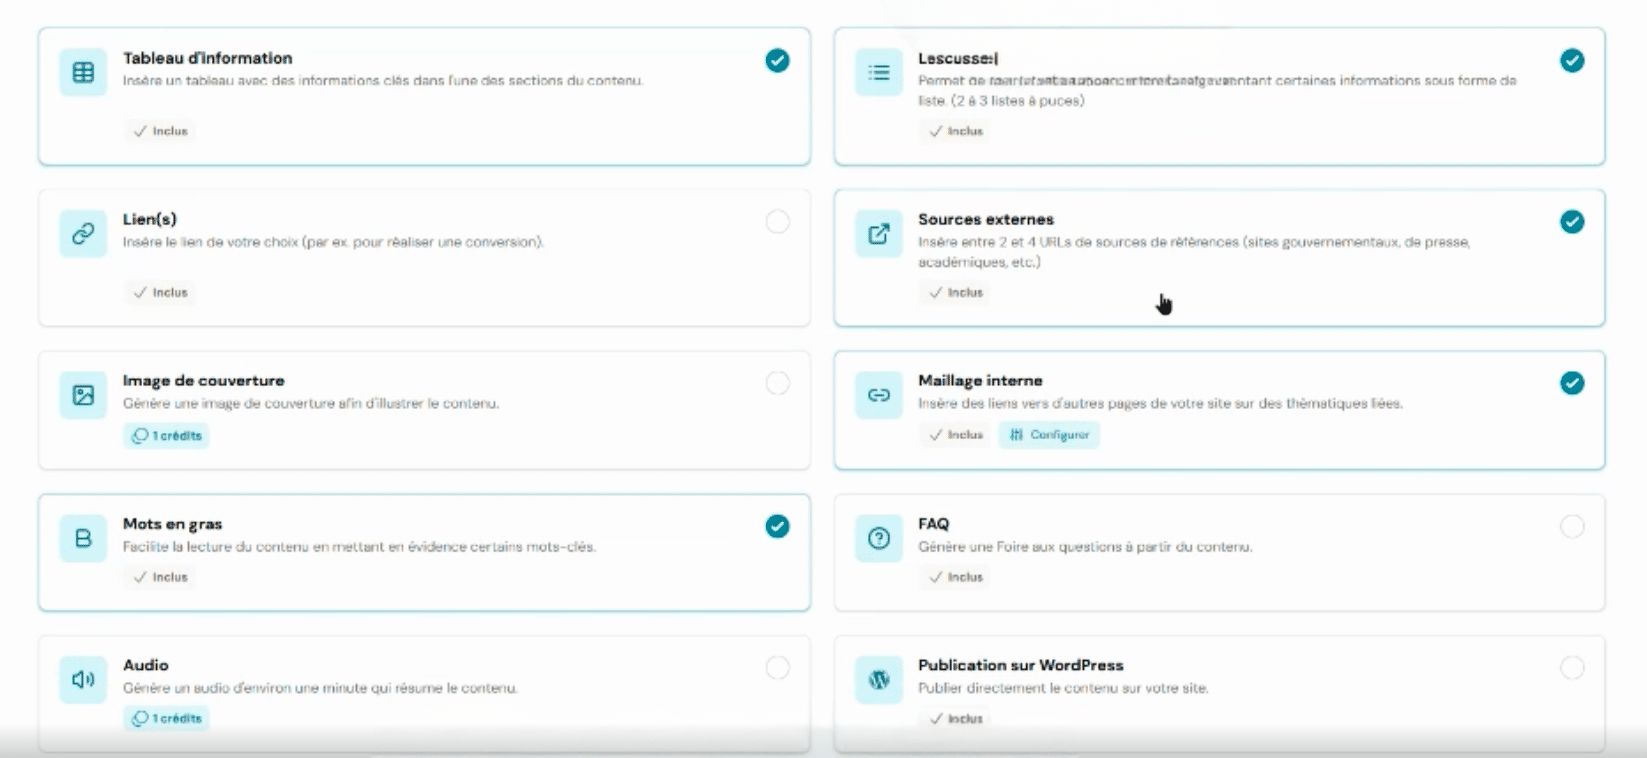Click the Mots en gras title
The width and height of the screenshot is (1647, 758).
[x=172, y=523]
